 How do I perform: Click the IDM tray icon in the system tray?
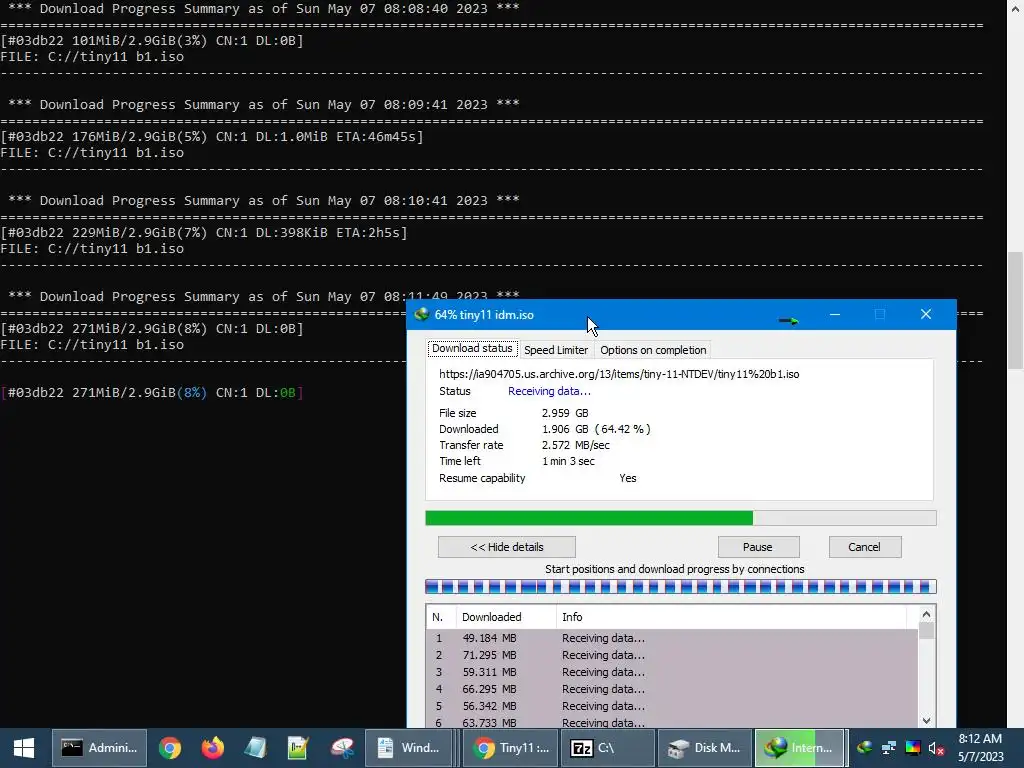pyautogui.click(x=865, y=748)
